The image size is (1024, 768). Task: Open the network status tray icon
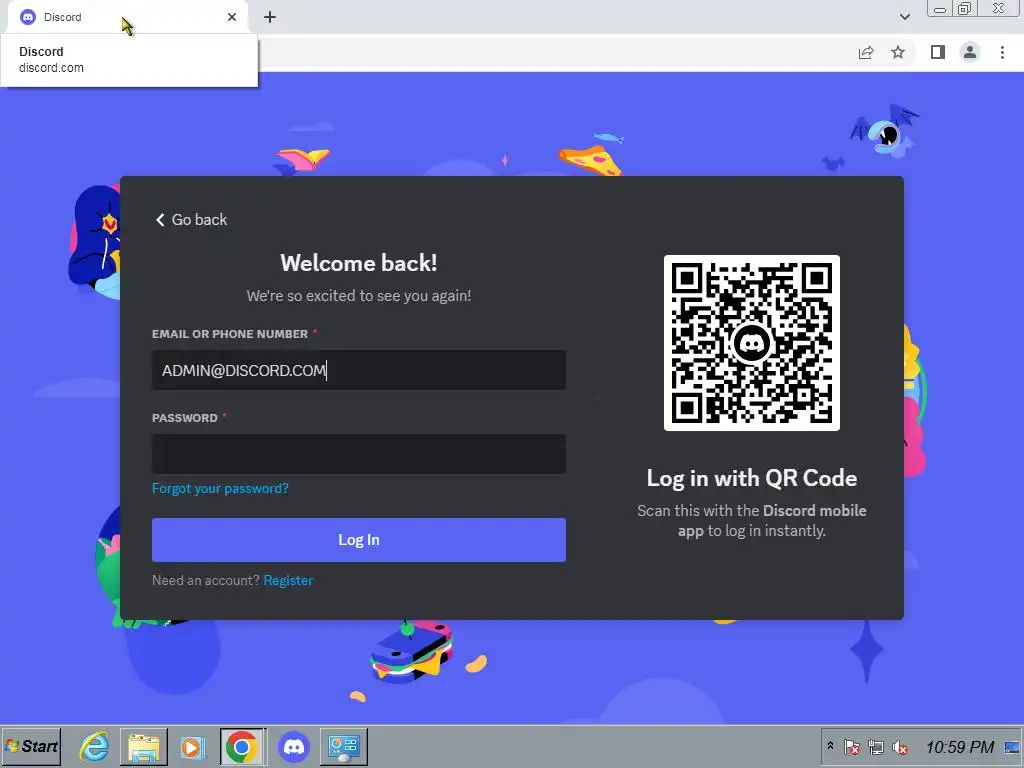pos(876,747)
